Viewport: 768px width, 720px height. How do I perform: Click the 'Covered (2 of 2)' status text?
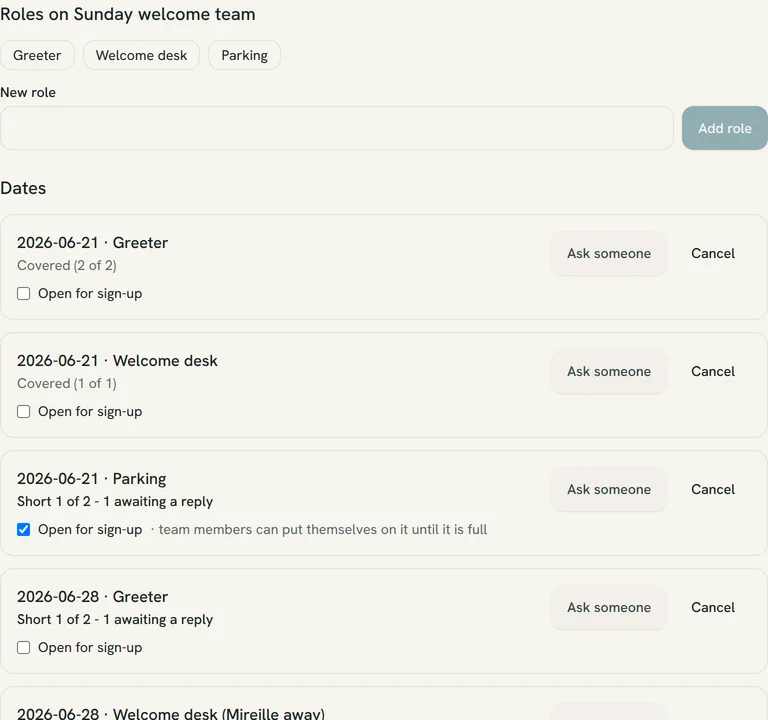pyautogui.click(x=67, y=265)
